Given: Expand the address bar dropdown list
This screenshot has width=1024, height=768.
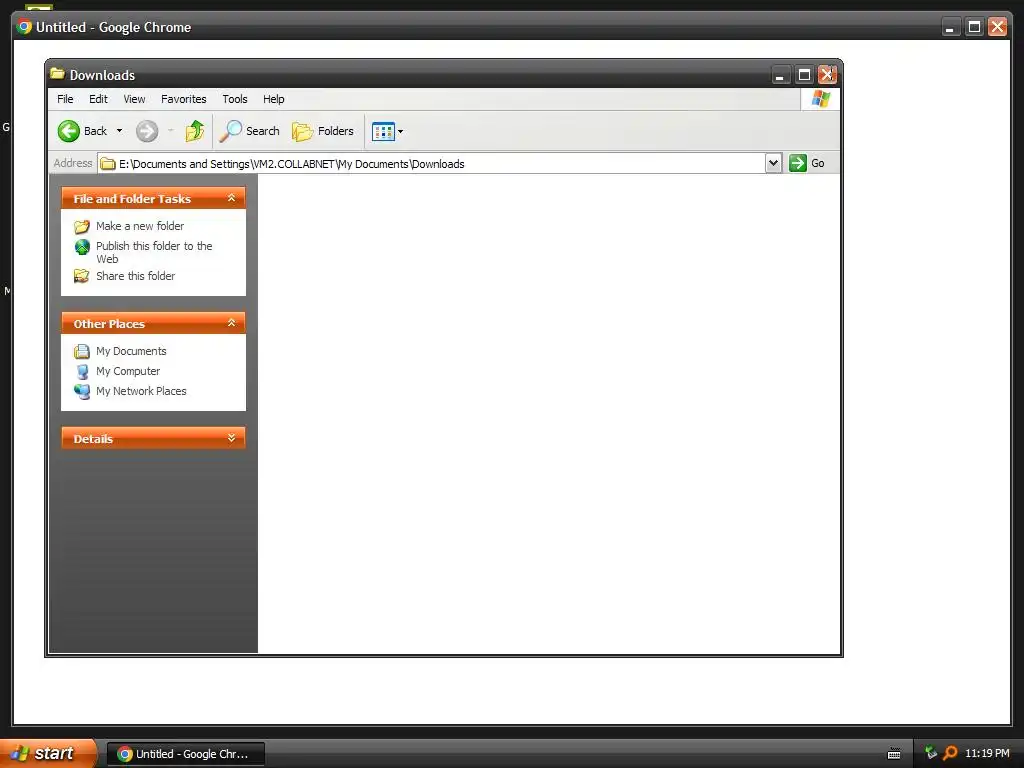Looking at the screenshot, I should pos(773,163).
